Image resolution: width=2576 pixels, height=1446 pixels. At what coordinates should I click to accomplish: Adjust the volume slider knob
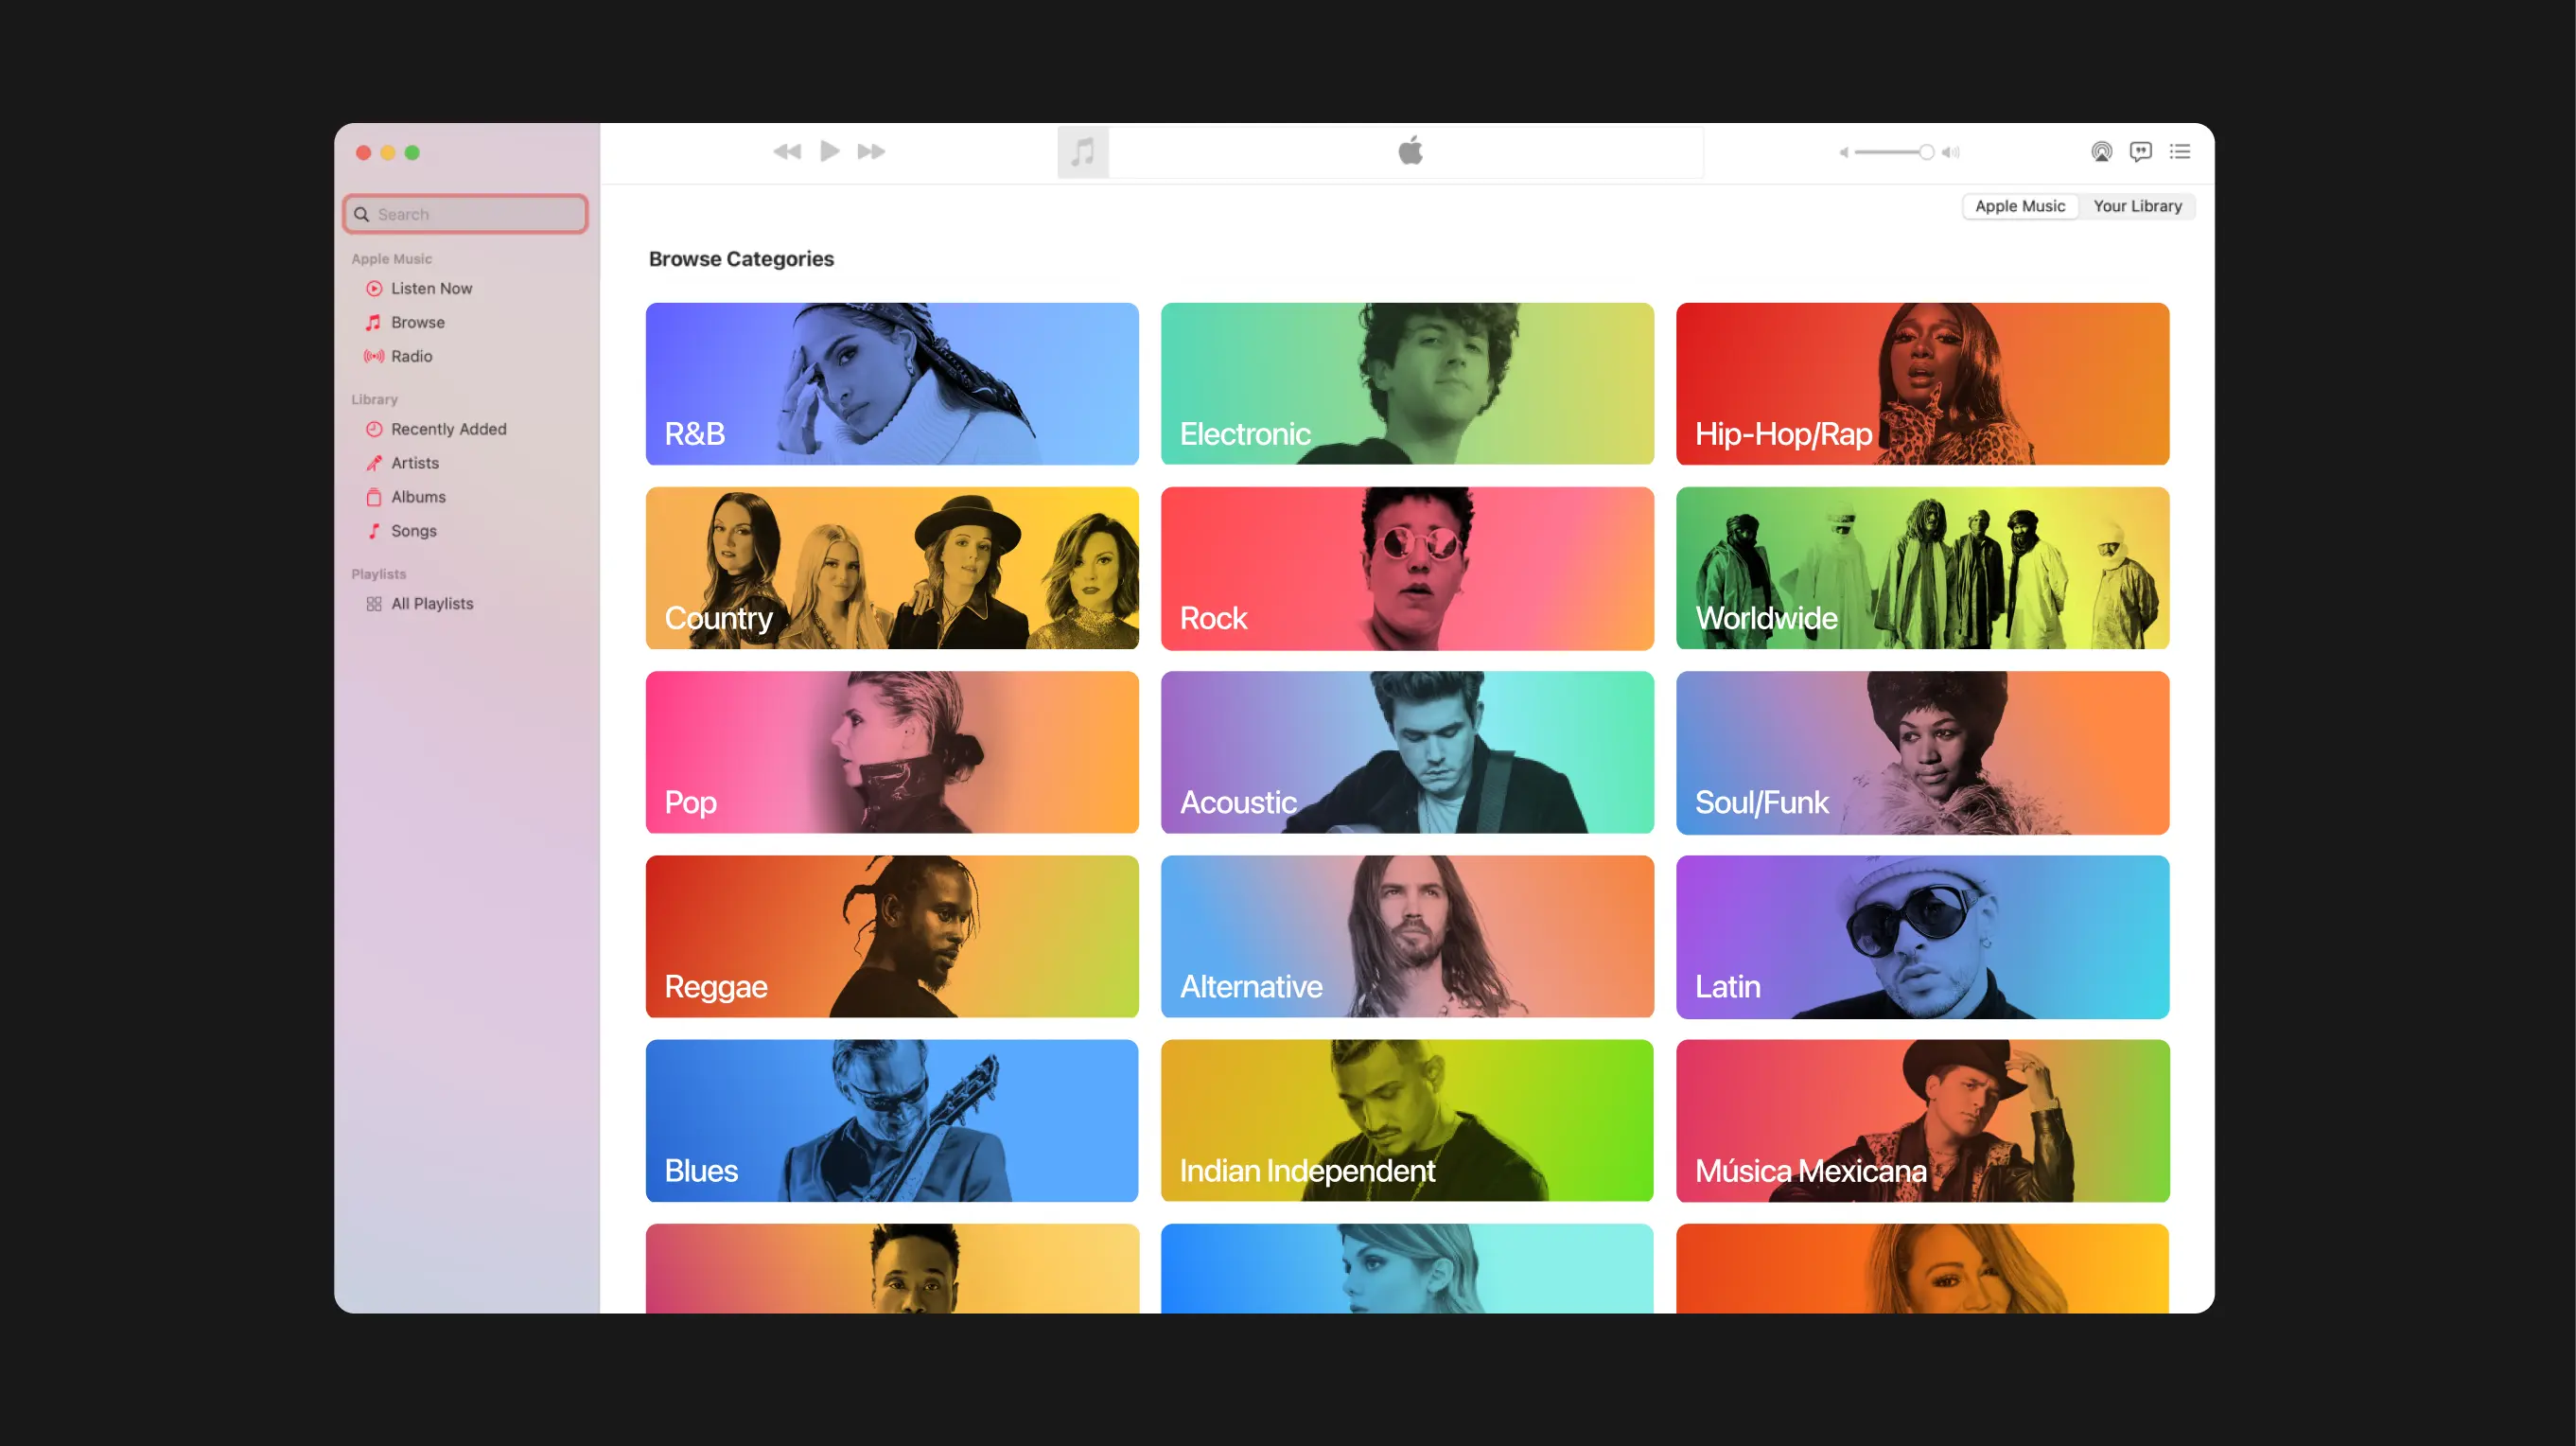(x=1926, y=153)
